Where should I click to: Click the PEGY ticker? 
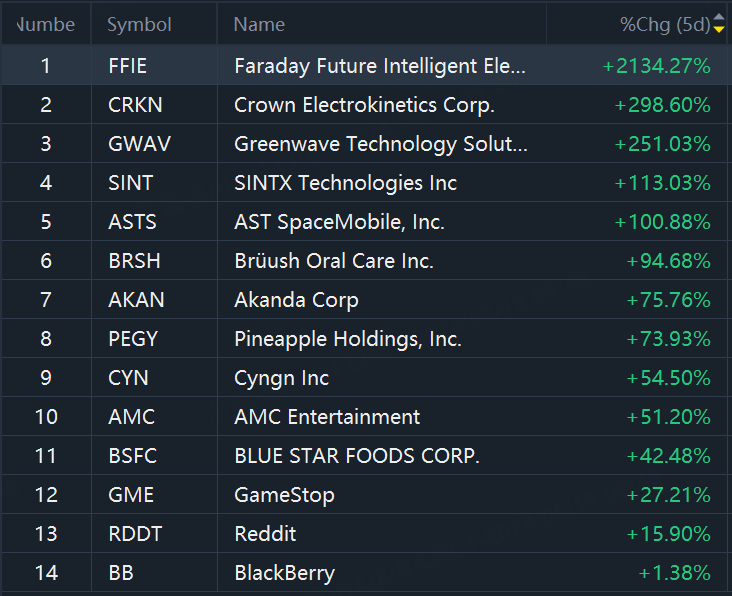pos(133,339)
